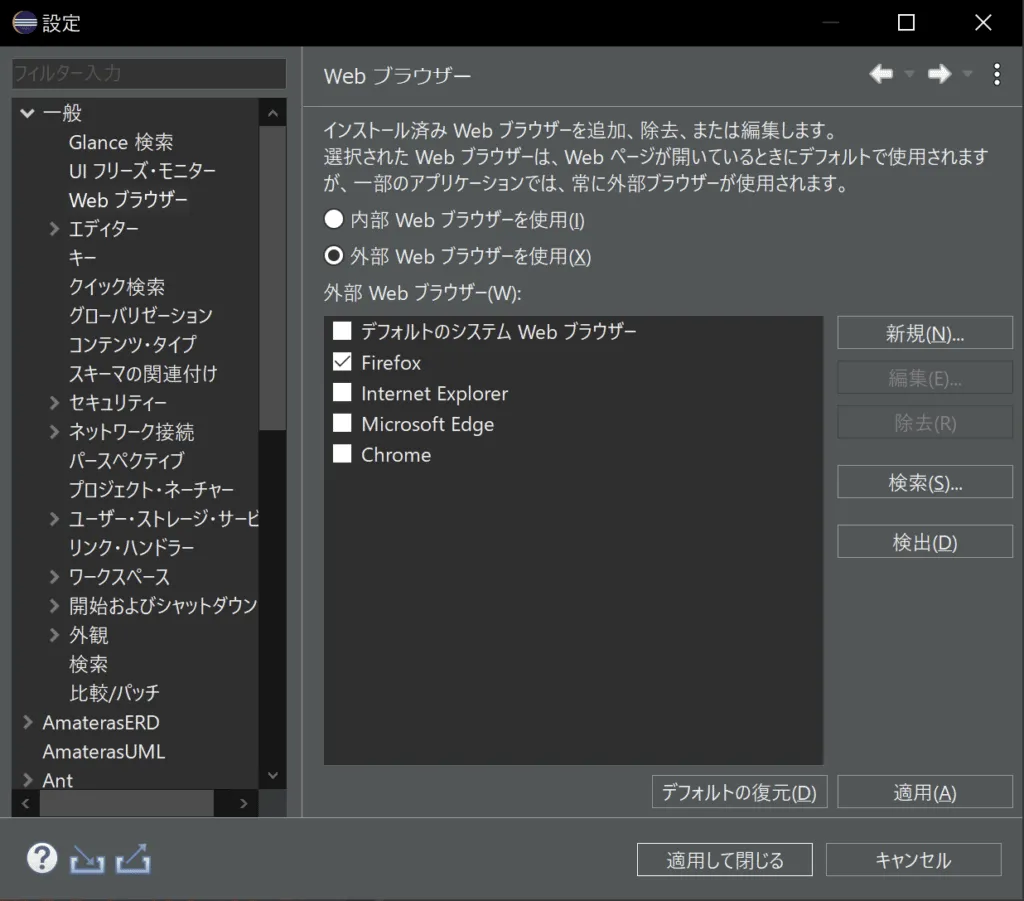Expand the エディター tree node

click(54, 229)
